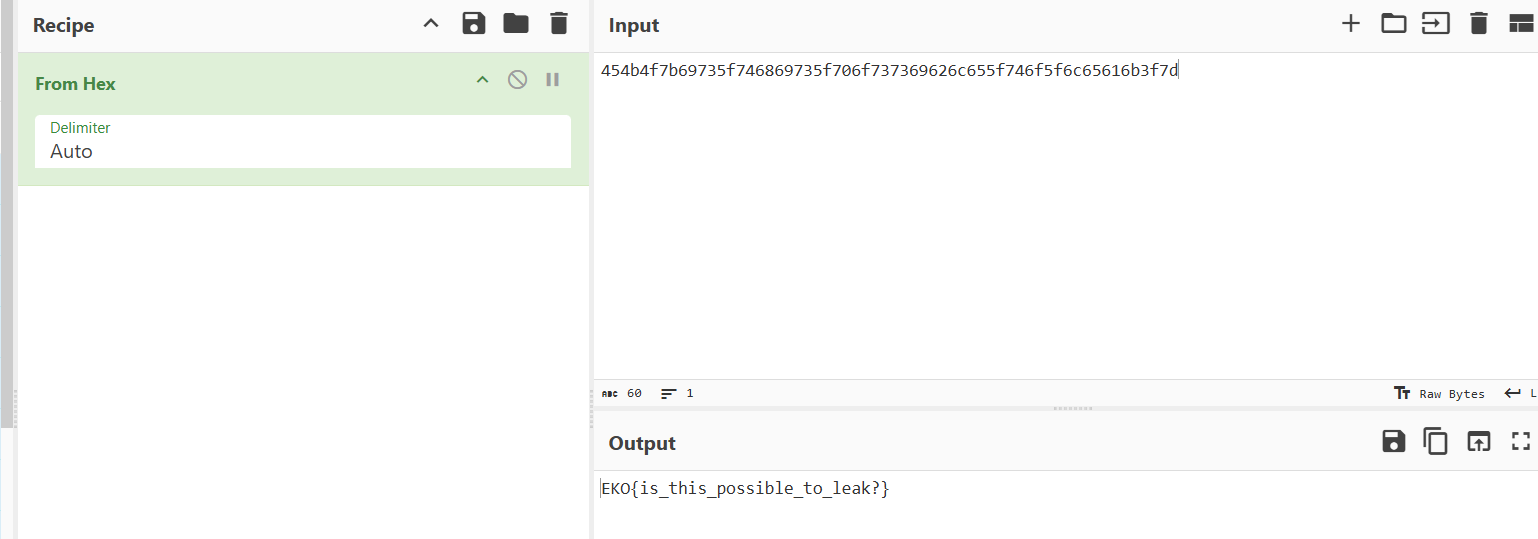
Task: Copy raw output to clipboard
Action: 1436,441
